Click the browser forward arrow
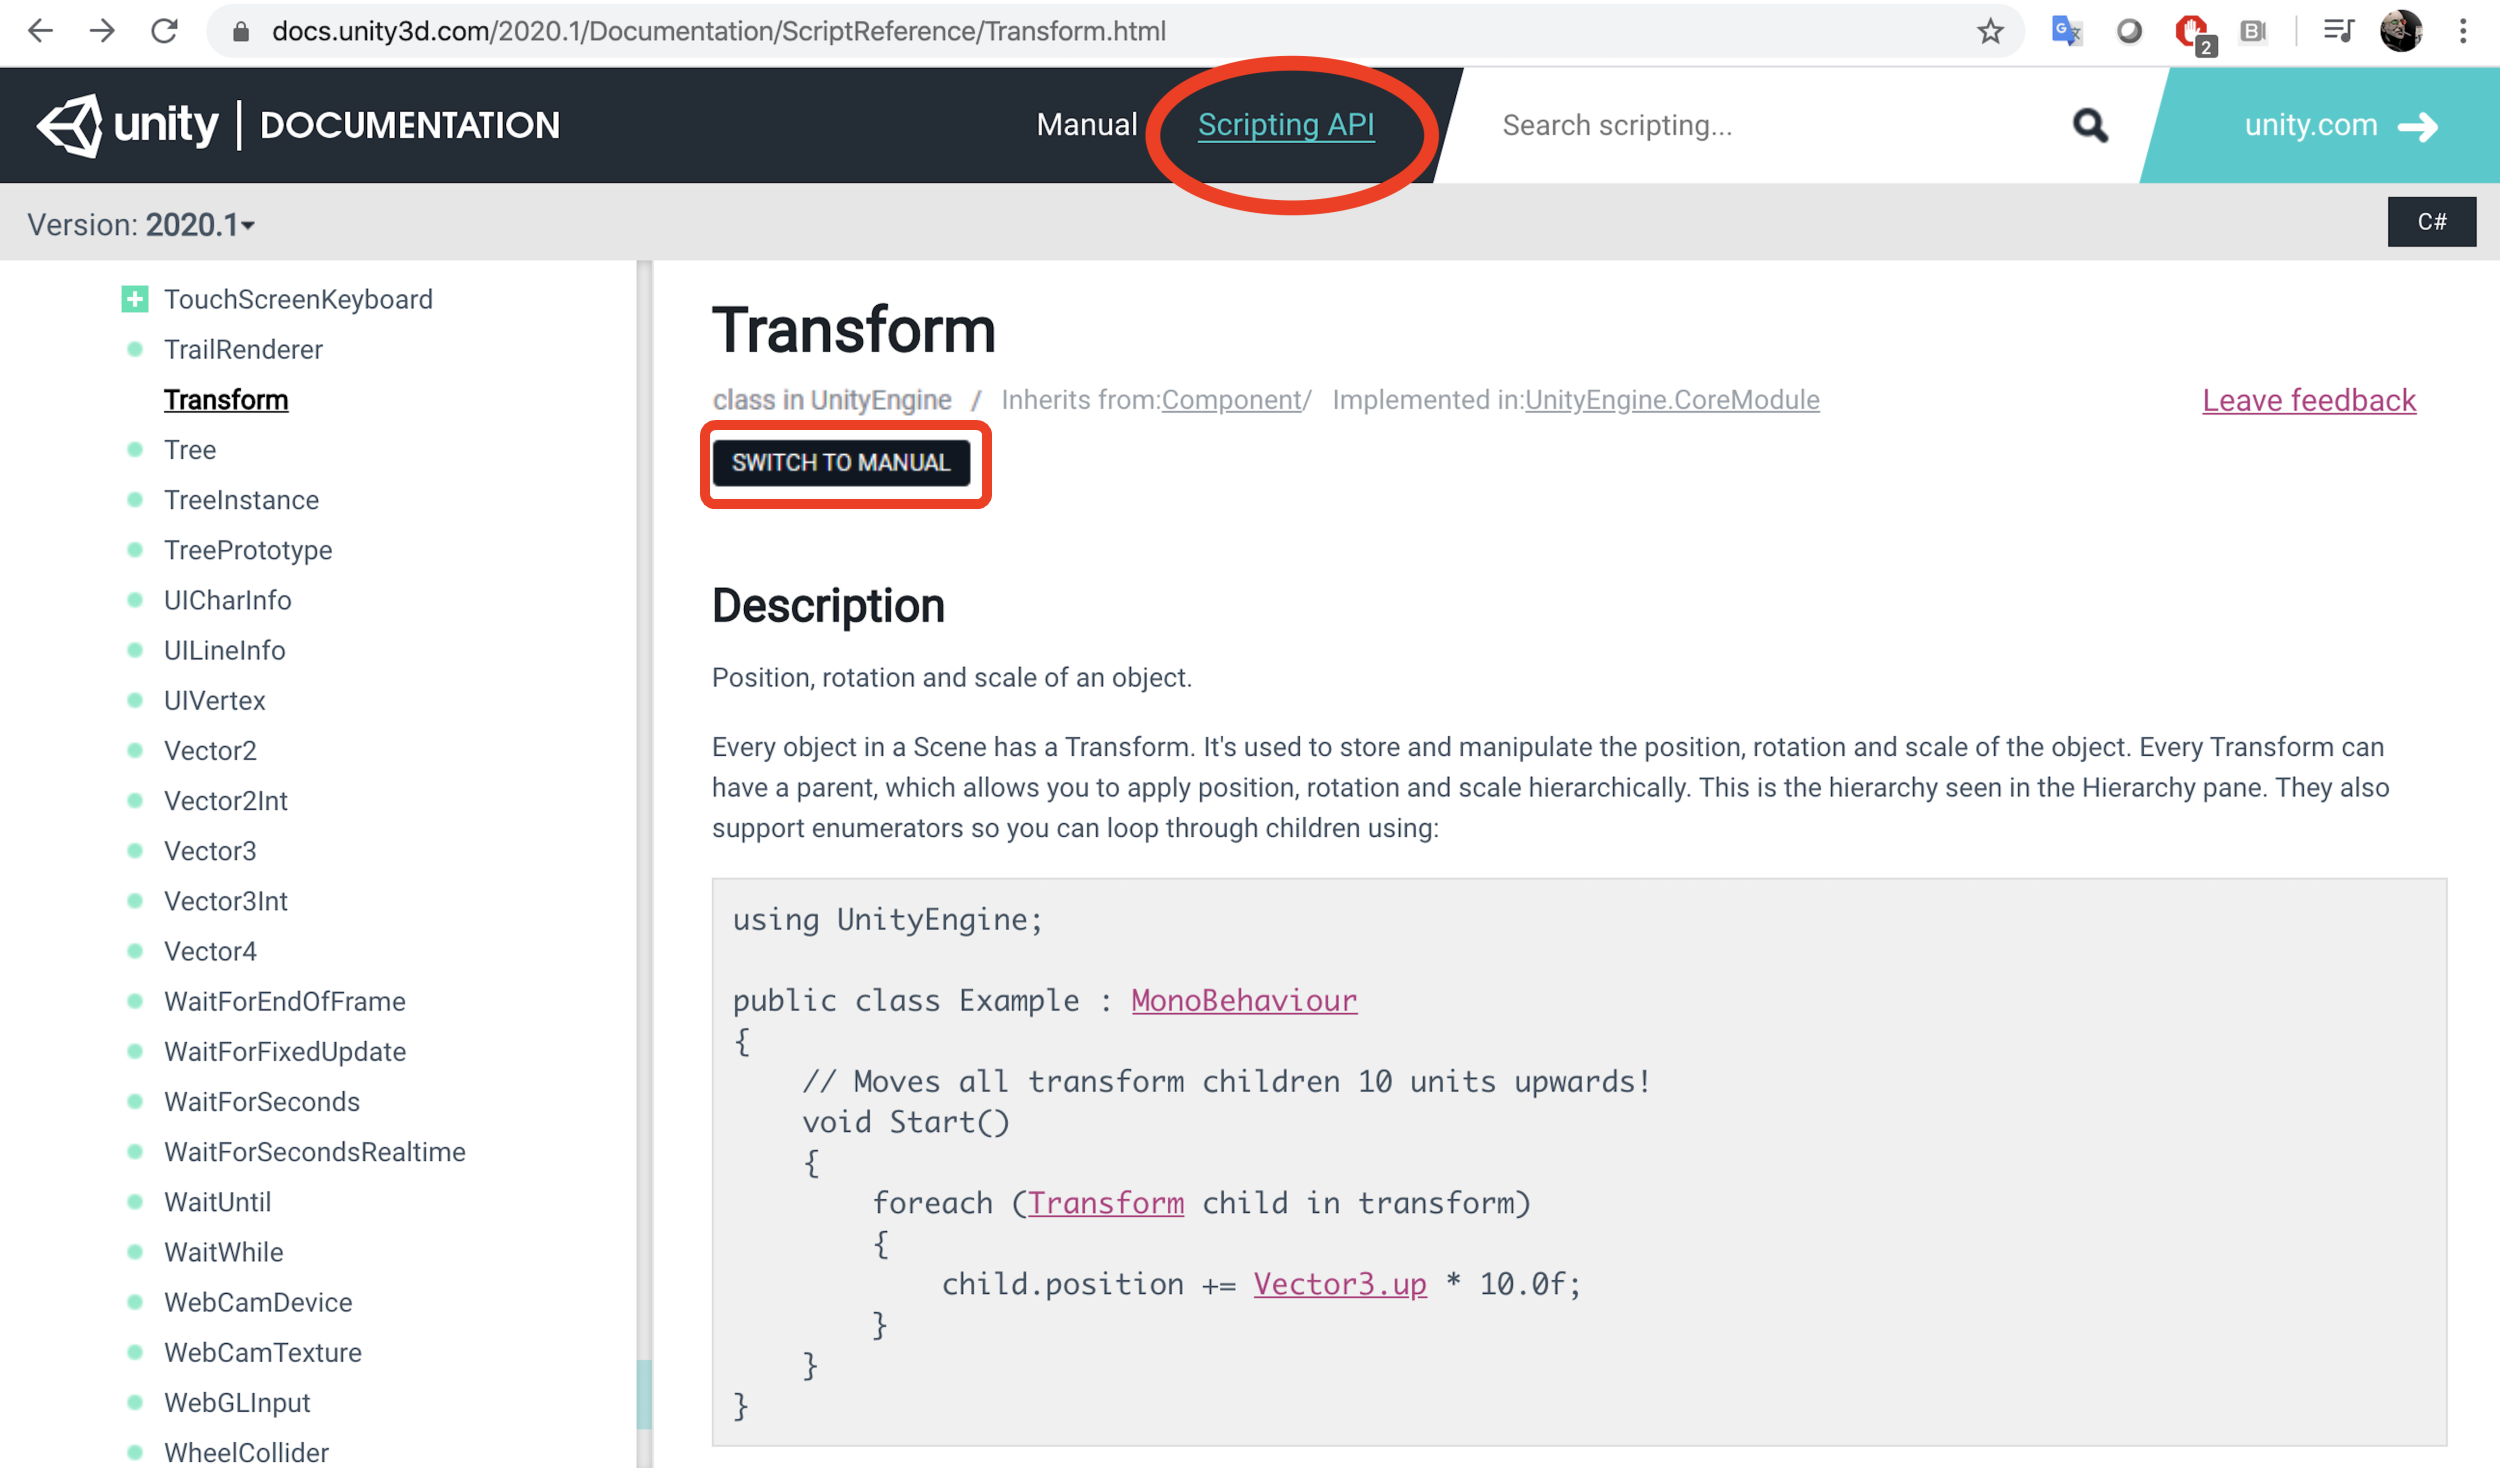Viewport: 2500px width, 1468px height. click(102, 31)
